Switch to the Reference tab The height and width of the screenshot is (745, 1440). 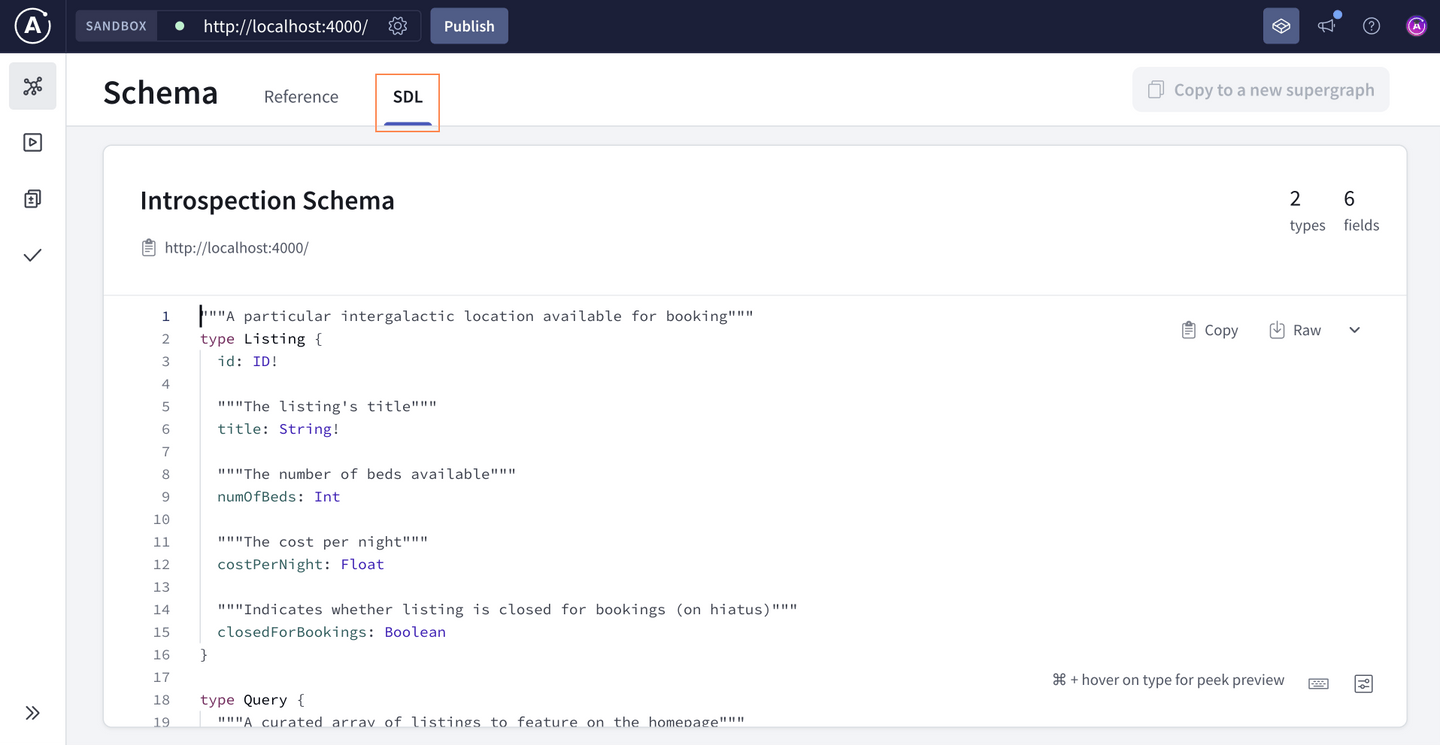(301, 96)
